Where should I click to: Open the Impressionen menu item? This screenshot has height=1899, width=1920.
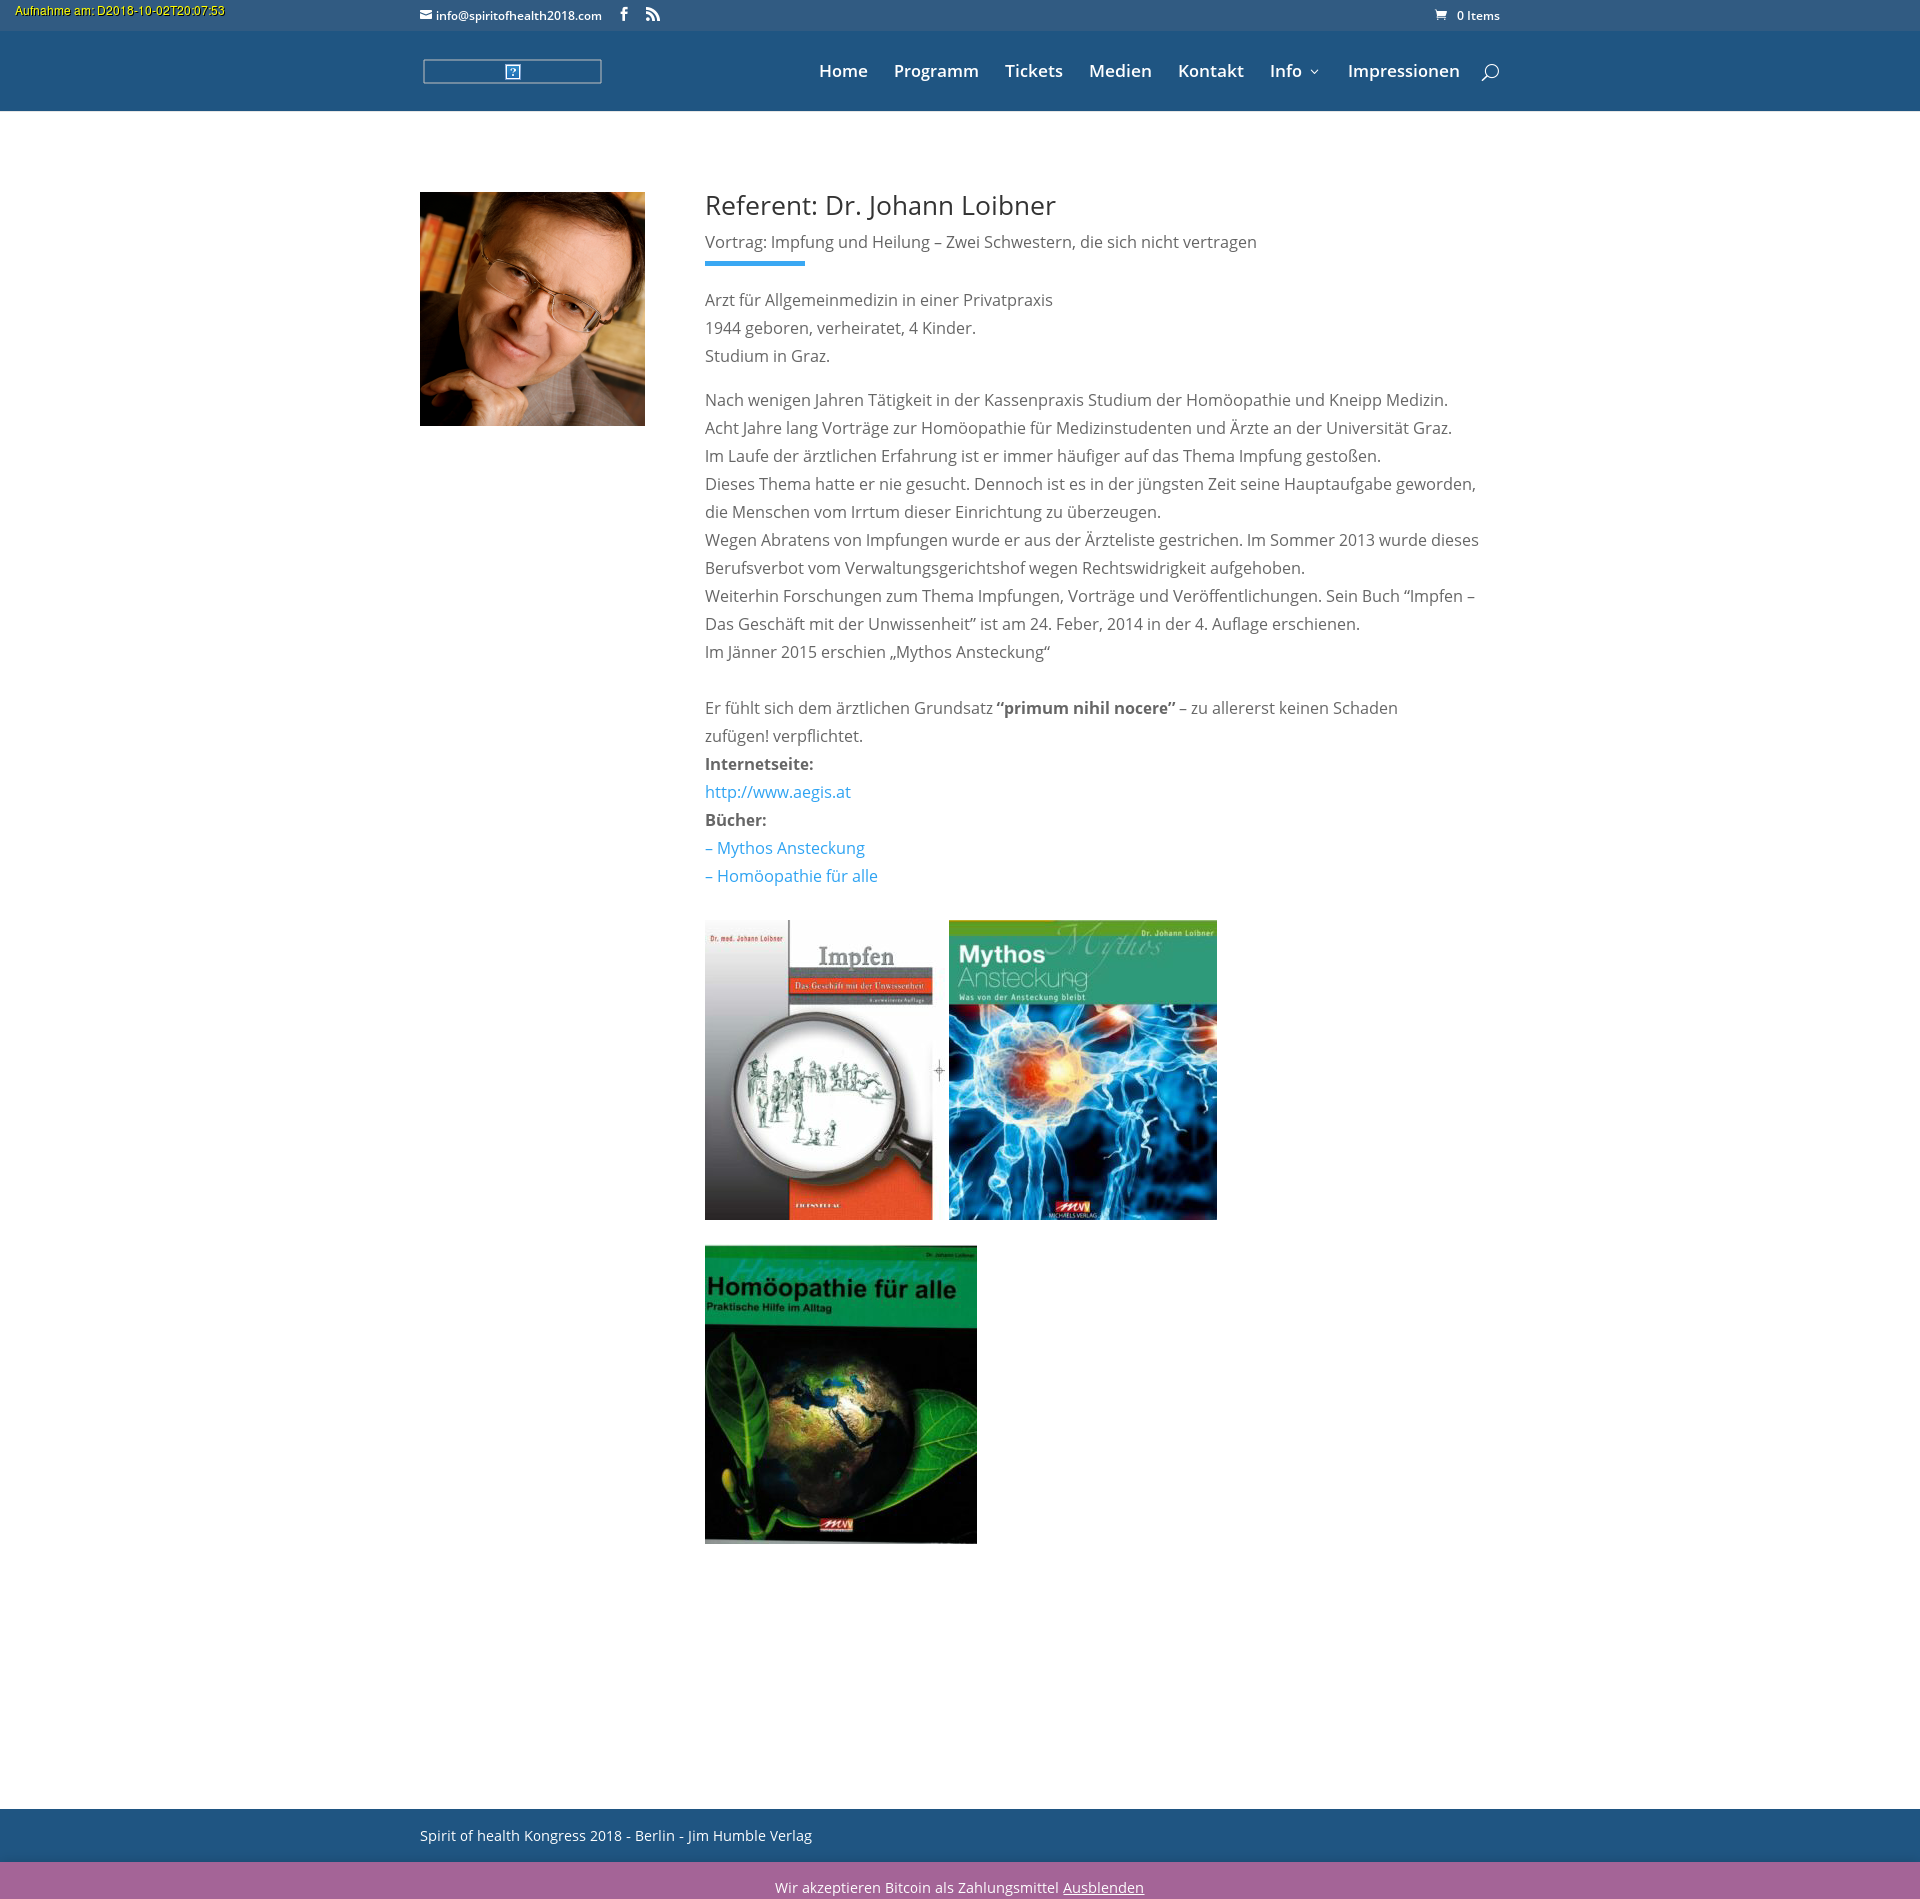coord(1403,71)
